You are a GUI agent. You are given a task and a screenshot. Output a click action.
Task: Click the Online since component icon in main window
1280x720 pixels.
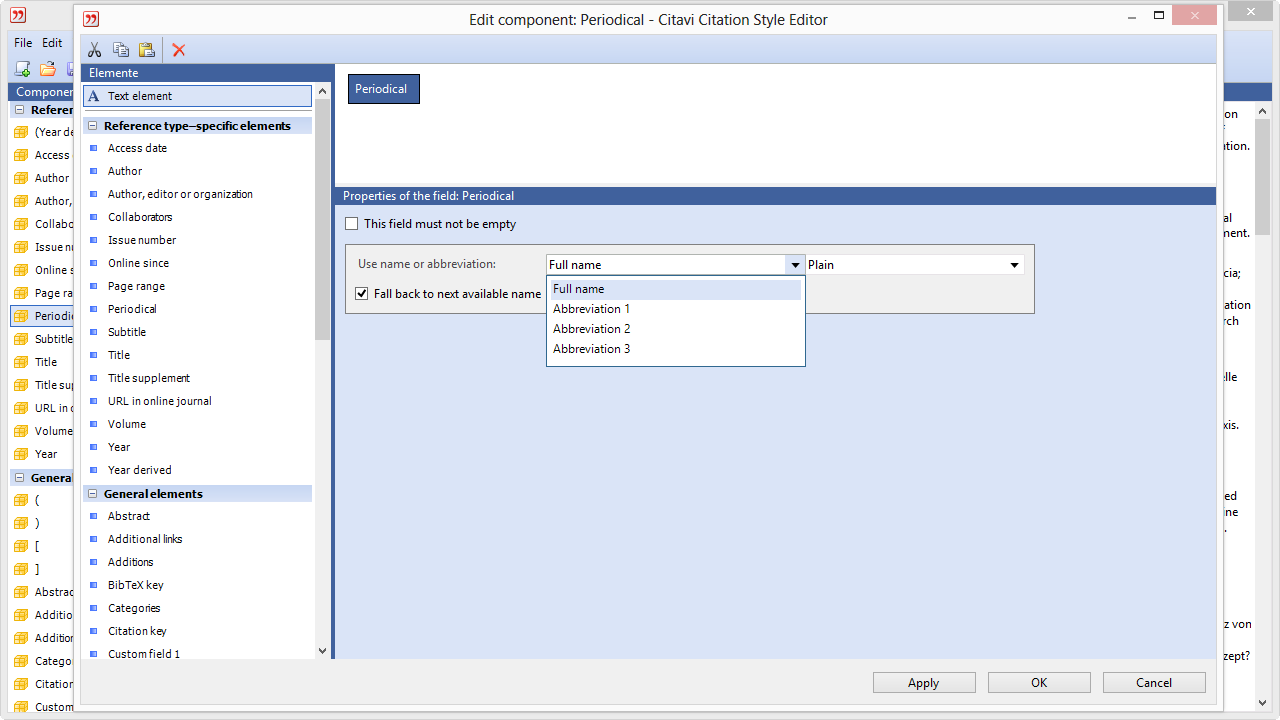click(x=21, y=270)
